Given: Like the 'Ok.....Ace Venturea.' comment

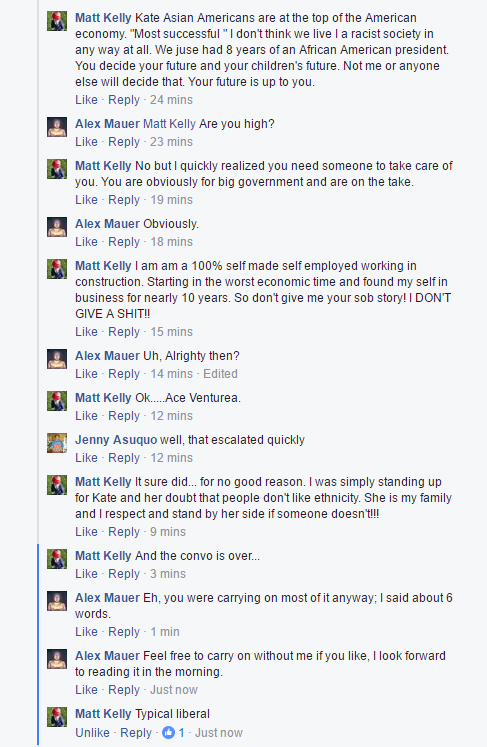Looking at the screenshot, I should [x=86, y=416].
